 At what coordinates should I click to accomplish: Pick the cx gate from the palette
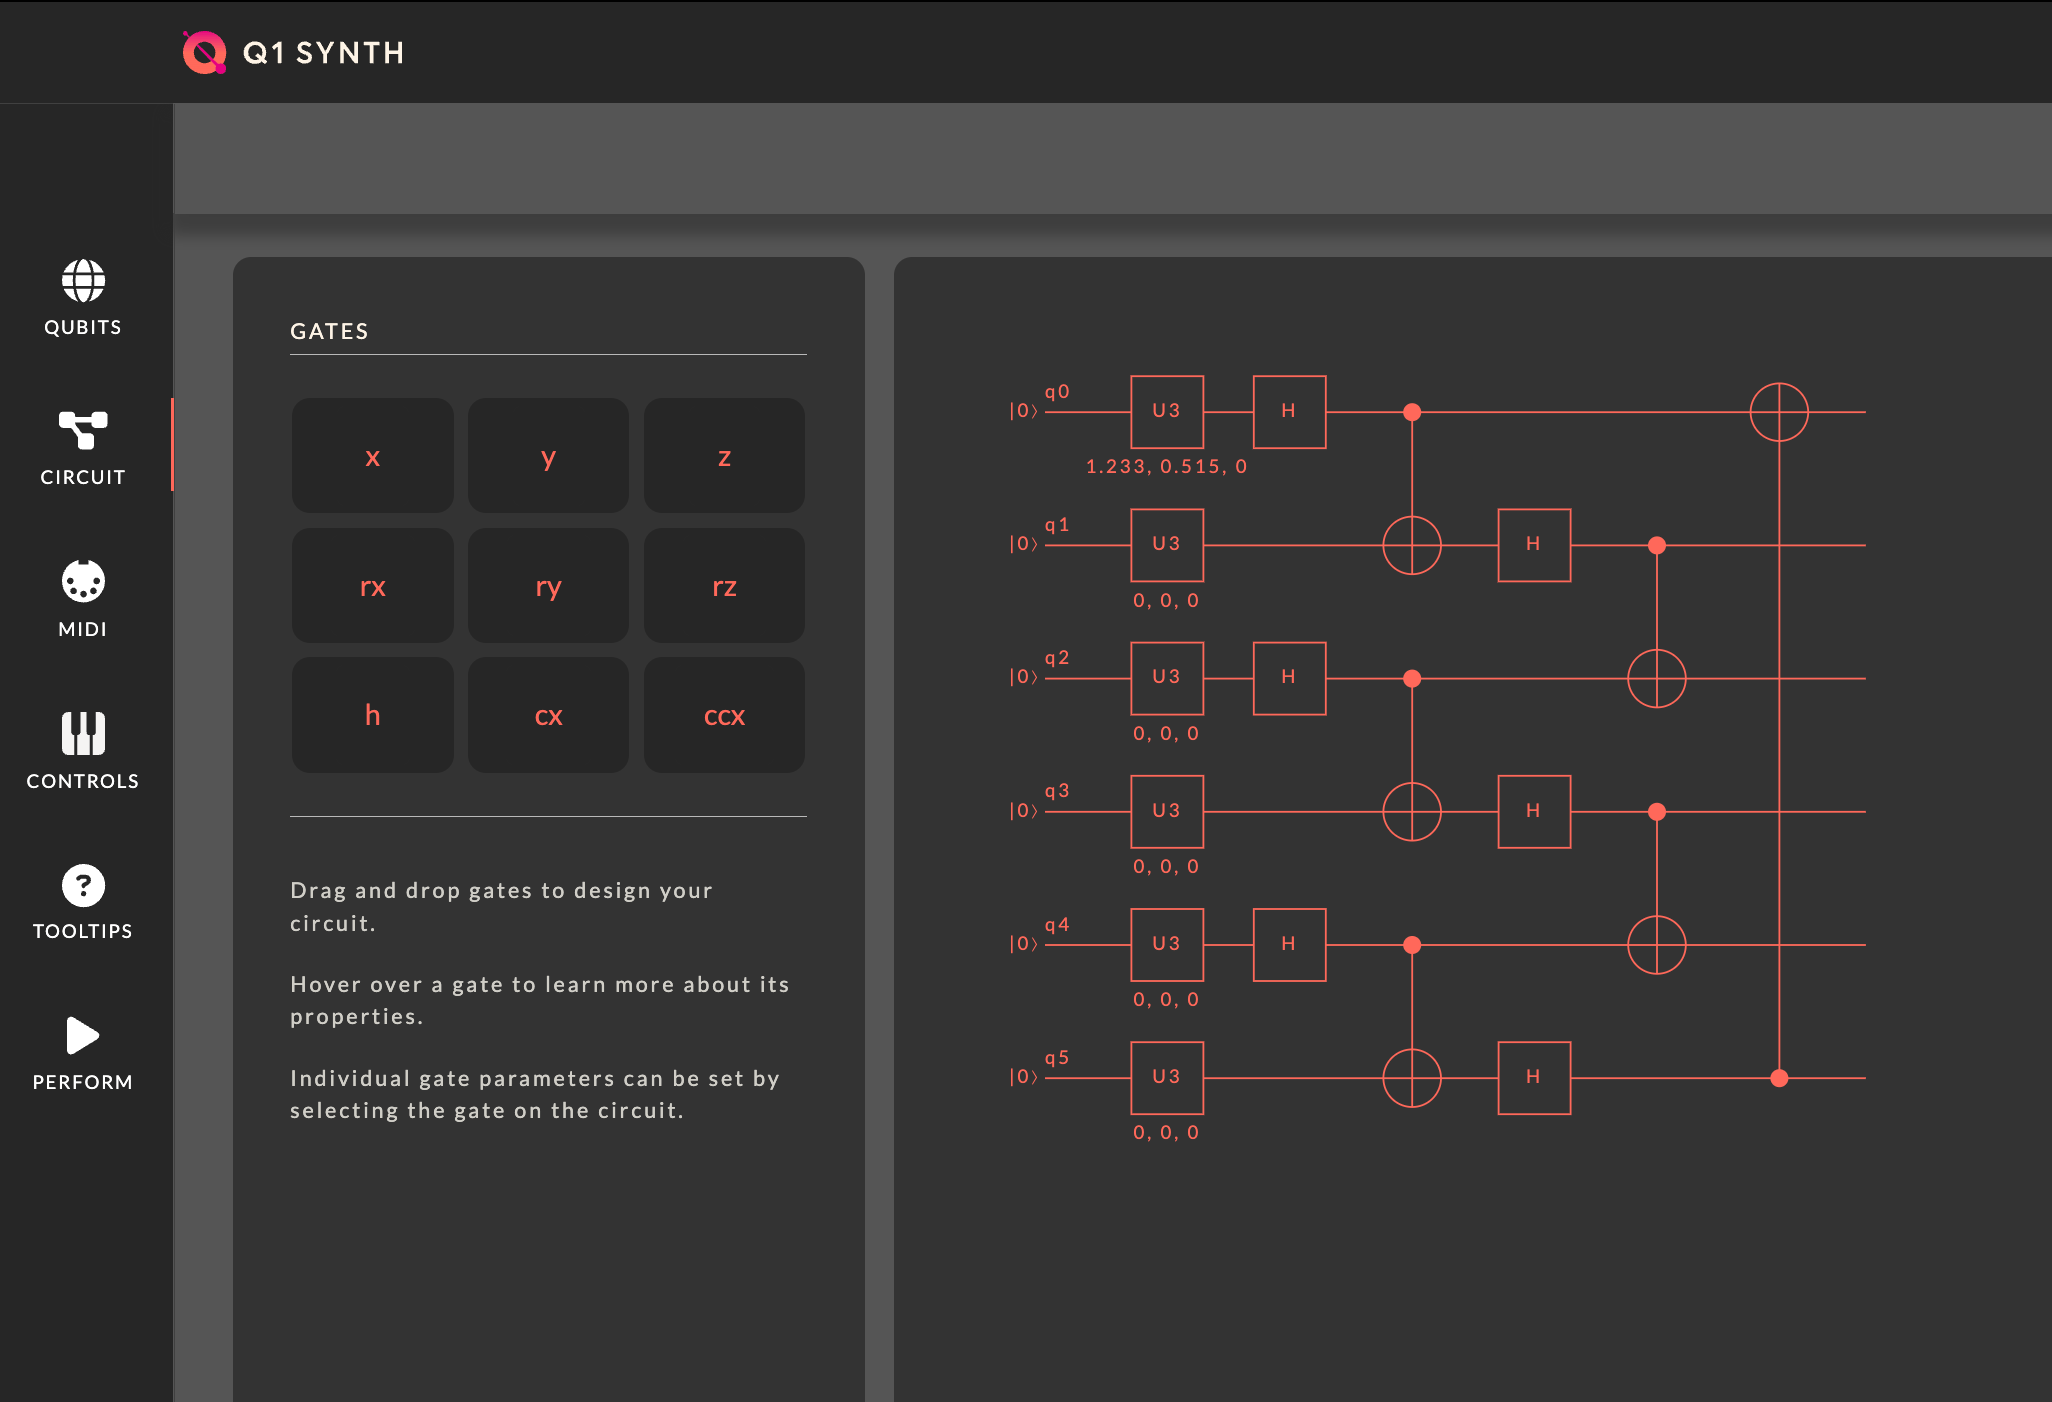548,716
